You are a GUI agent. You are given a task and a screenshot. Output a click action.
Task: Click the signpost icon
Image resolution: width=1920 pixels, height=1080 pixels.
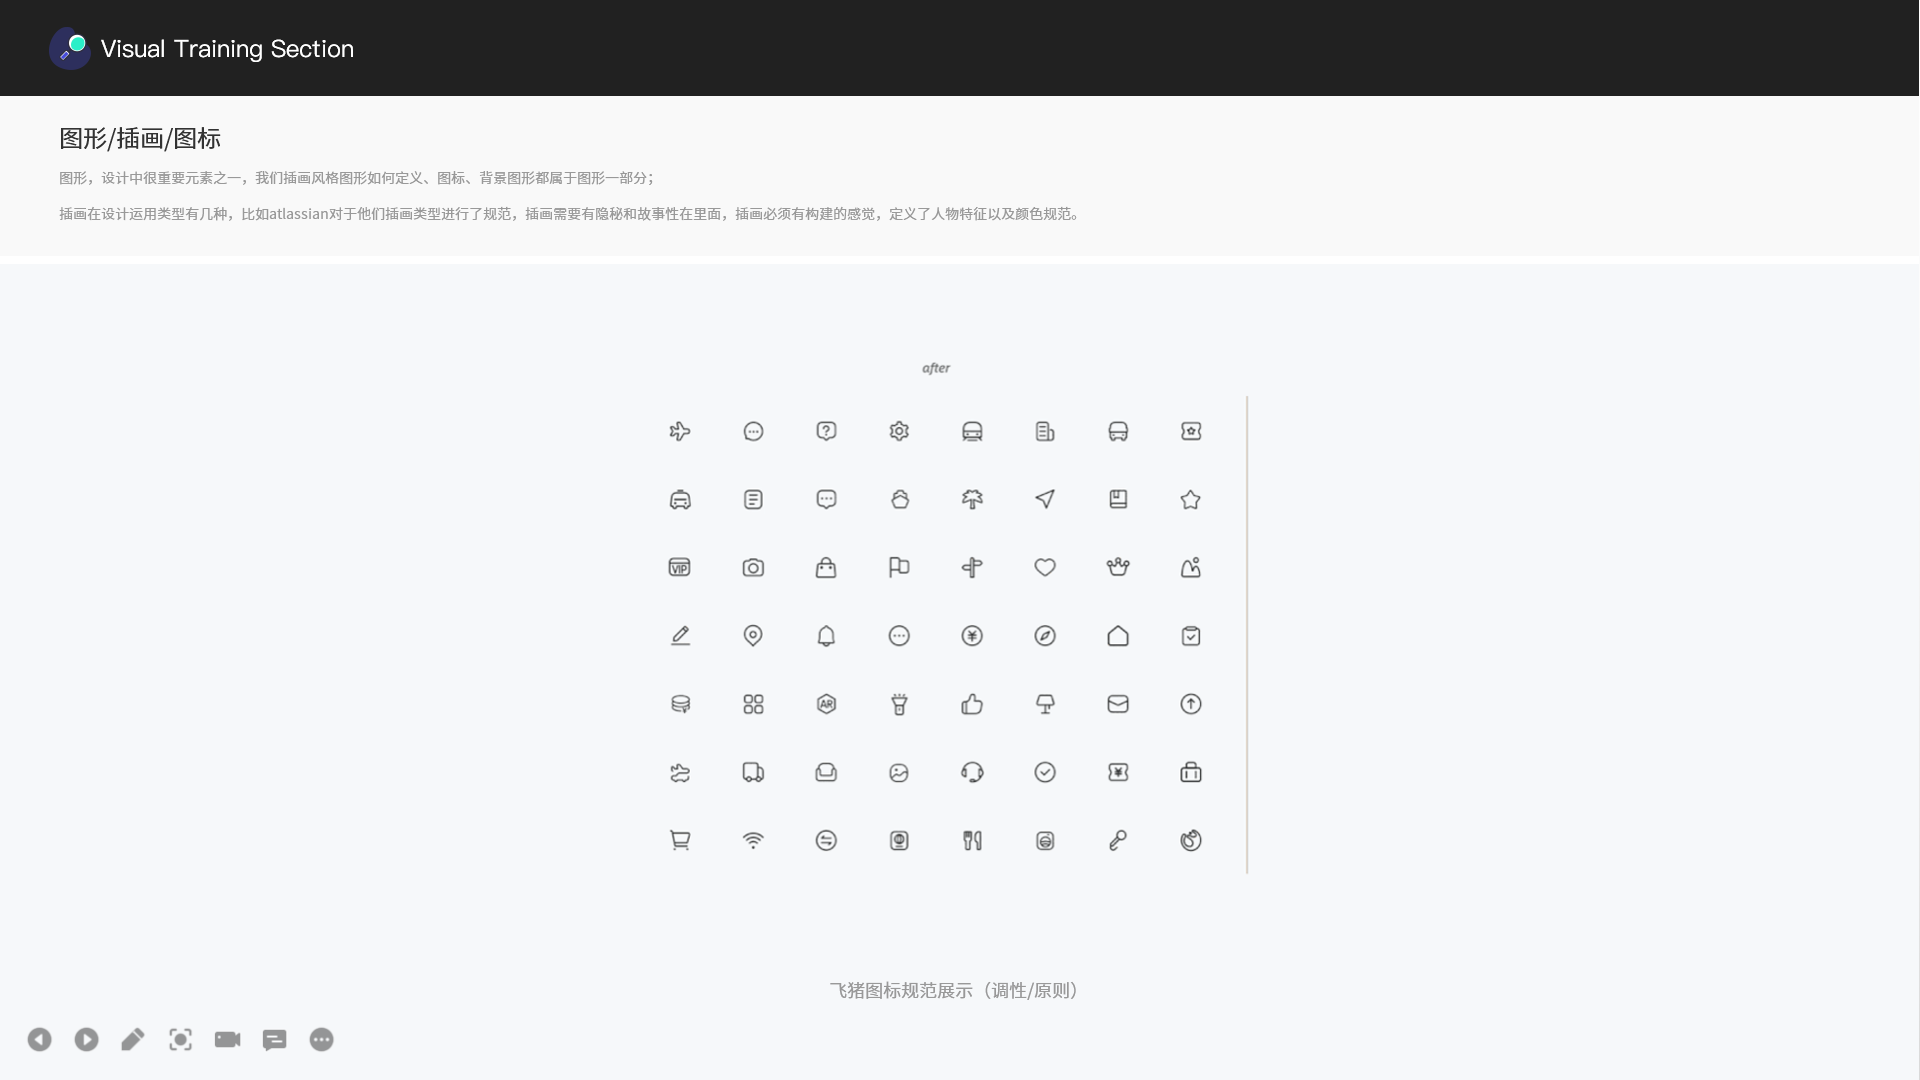point(972,568)
